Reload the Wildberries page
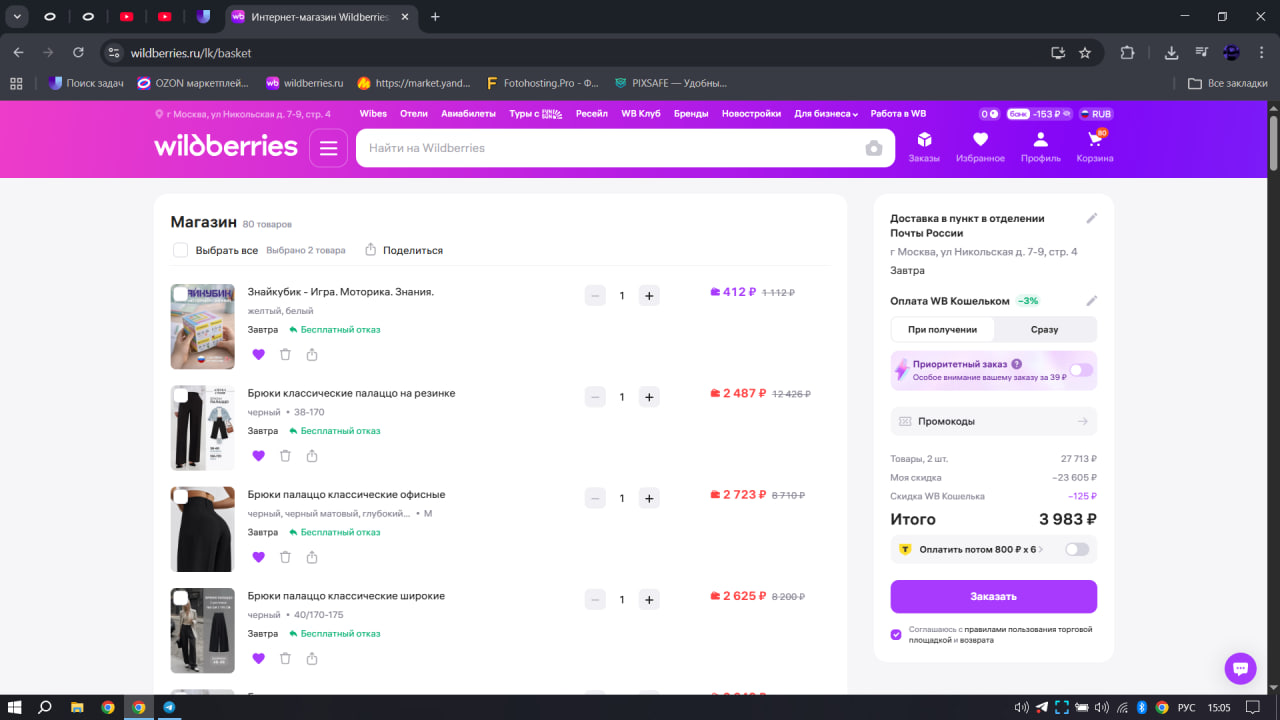The height and width of the screenshot is (720, 1280). click(x=79, y=53)
